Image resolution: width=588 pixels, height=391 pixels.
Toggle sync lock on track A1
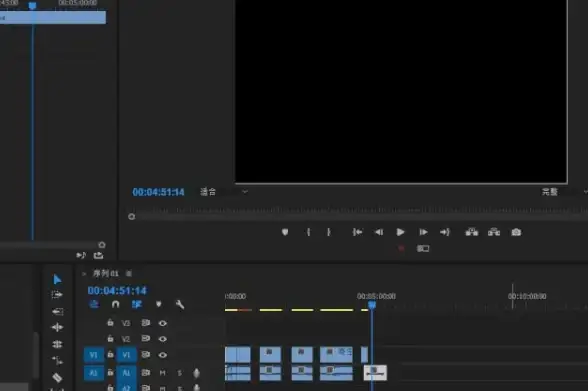tap(146, 373)
